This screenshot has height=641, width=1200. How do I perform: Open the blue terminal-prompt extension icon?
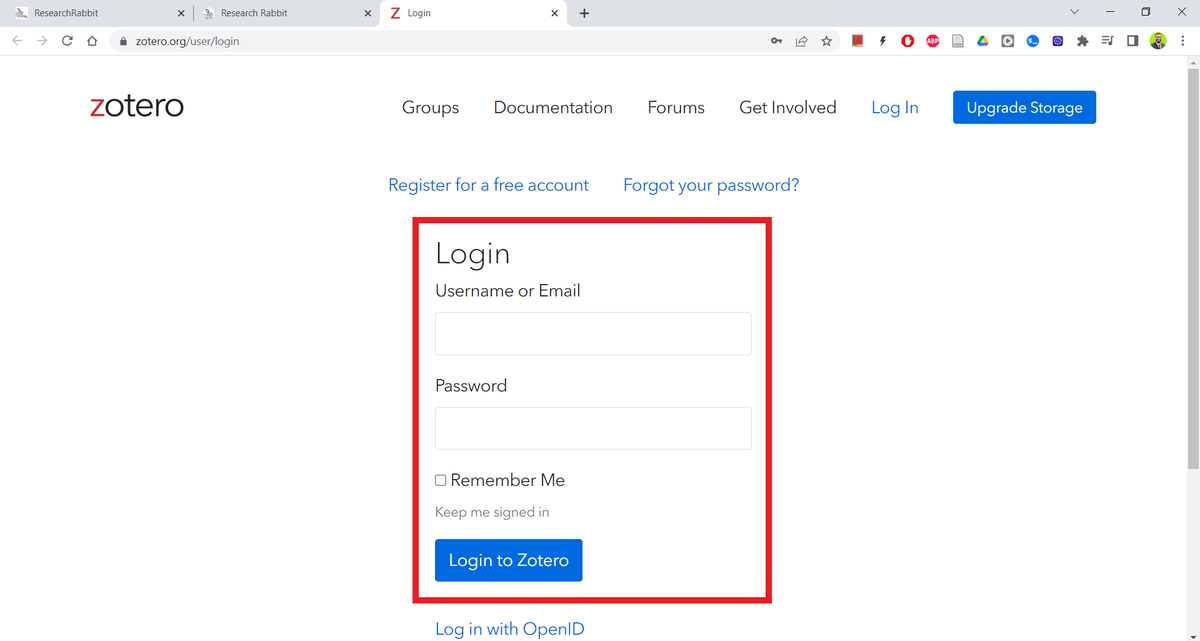click(x=1032, y=41)
